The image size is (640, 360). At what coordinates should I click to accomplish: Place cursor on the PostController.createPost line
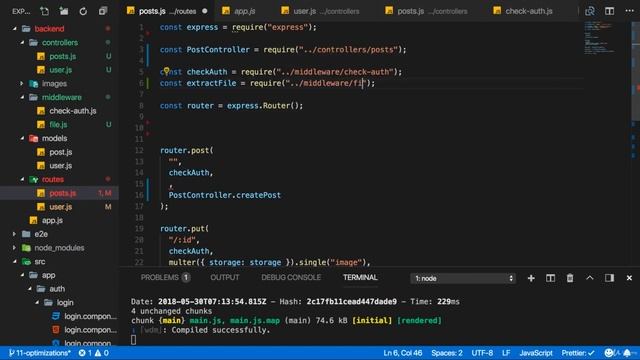click(224, 195)
